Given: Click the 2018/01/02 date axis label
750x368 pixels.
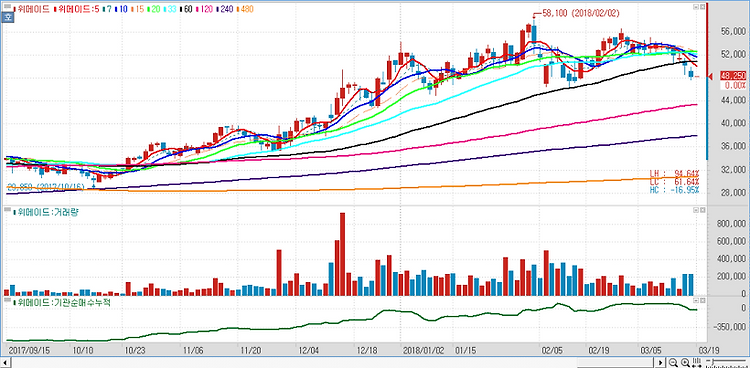Looking at the screenshot, I should (424, 350).
